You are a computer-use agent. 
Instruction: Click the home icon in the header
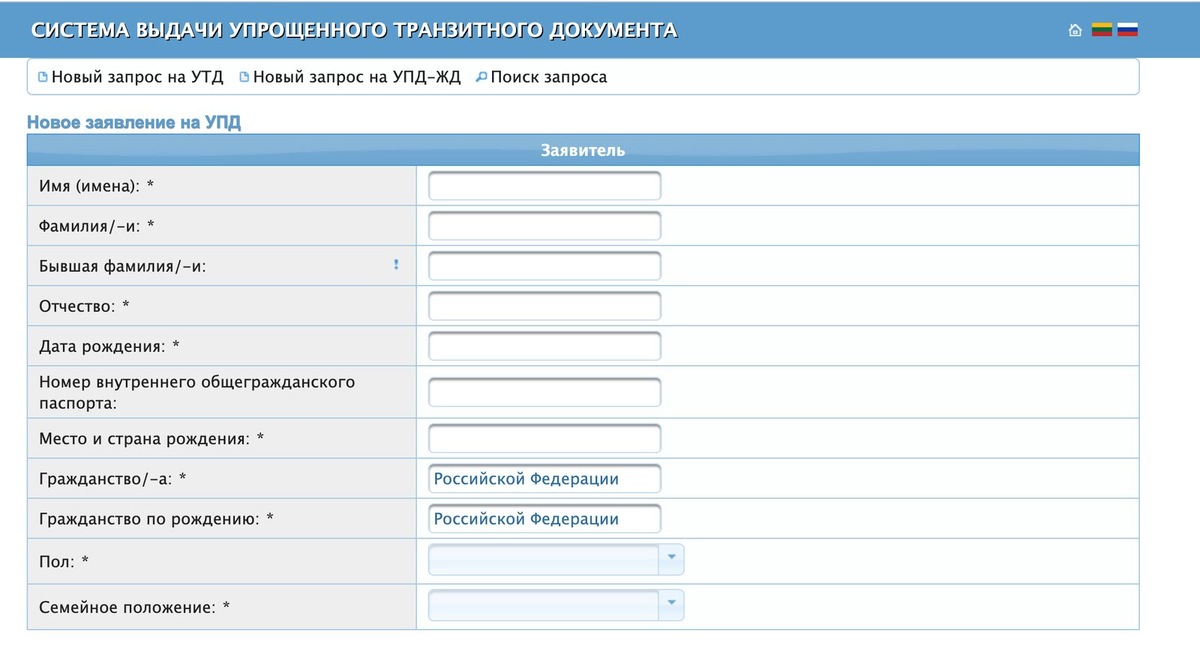[1075, 30]
